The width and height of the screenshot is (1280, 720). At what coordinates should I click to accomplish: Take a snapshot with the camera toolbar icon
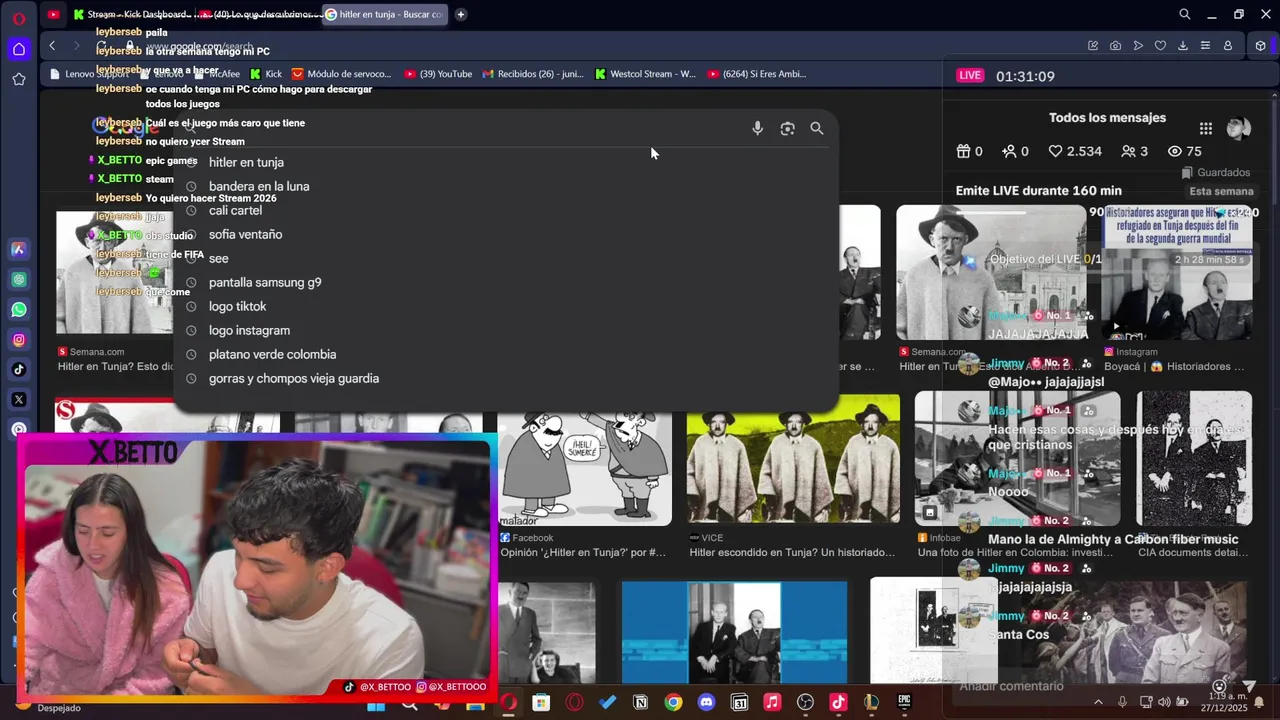1115,46
